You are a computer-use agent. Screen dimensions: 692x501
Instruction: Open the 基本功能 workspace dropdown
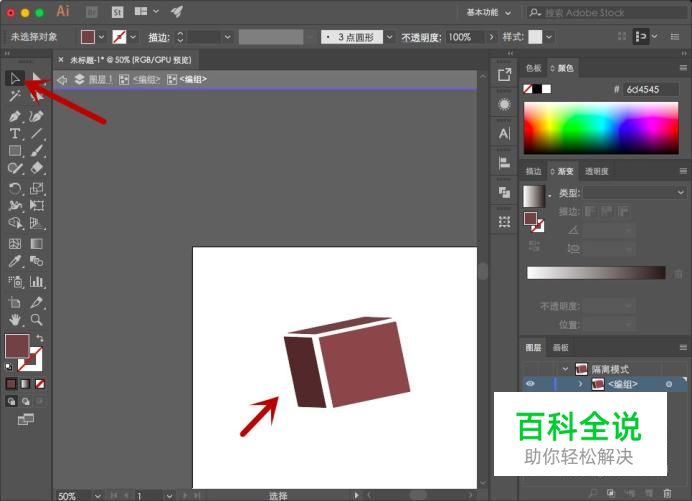493,12
